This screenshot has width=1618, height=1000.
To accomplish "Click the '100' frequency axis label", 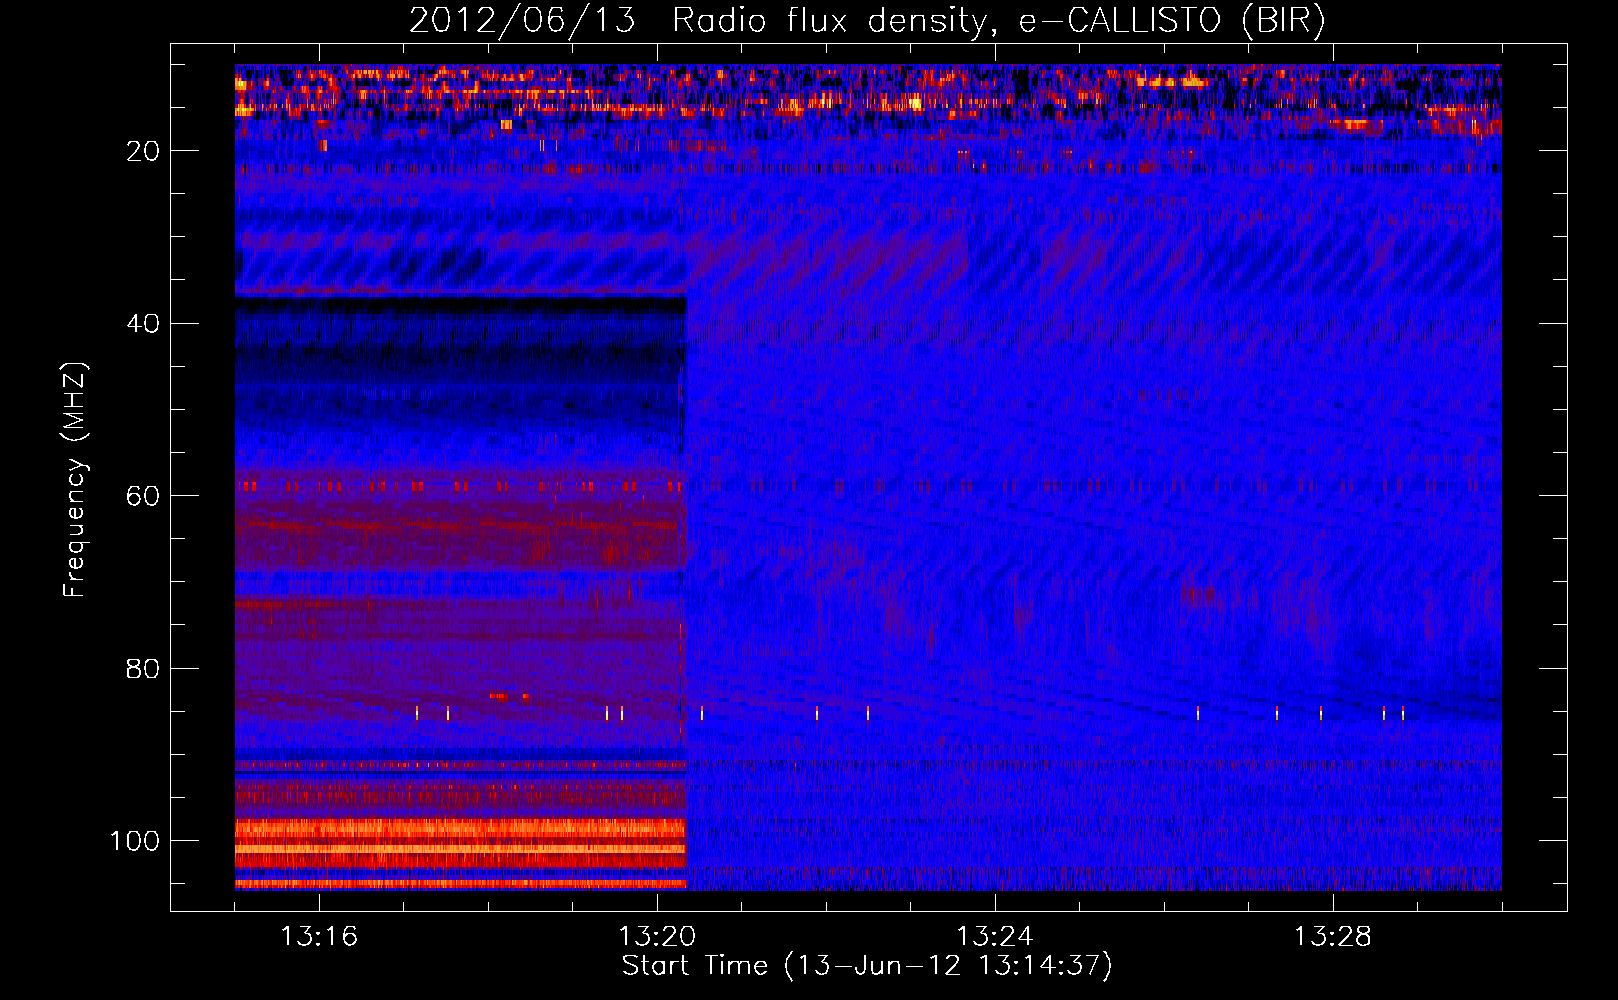I will coord(135,841).
